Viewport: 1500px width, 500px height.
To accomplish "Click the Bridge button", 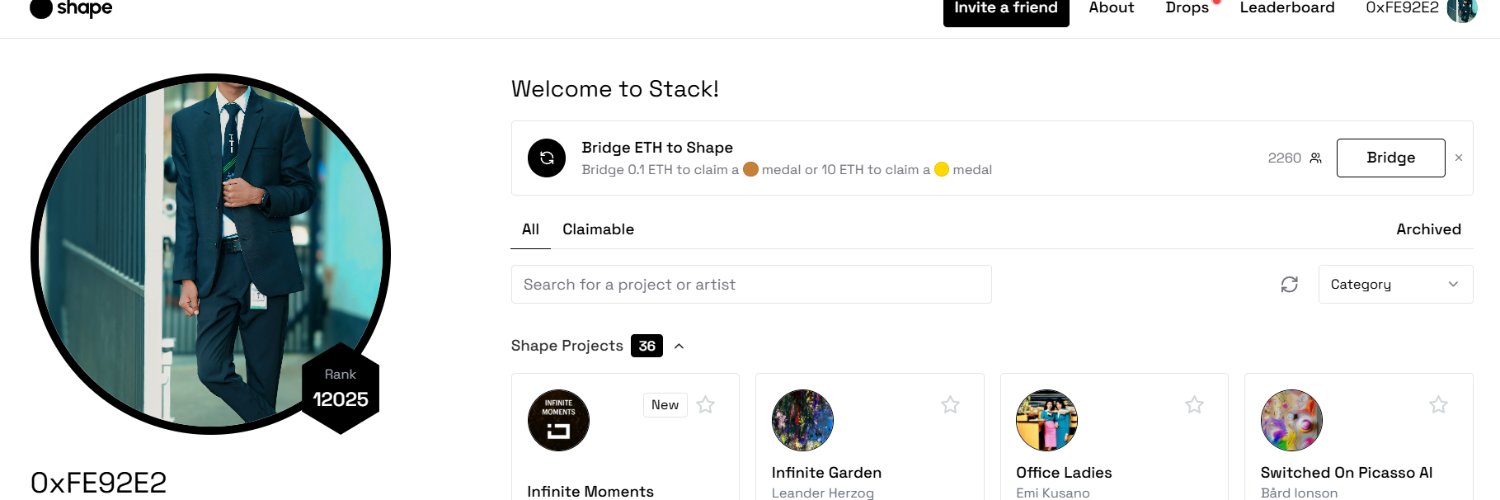I will point(1391,158).
